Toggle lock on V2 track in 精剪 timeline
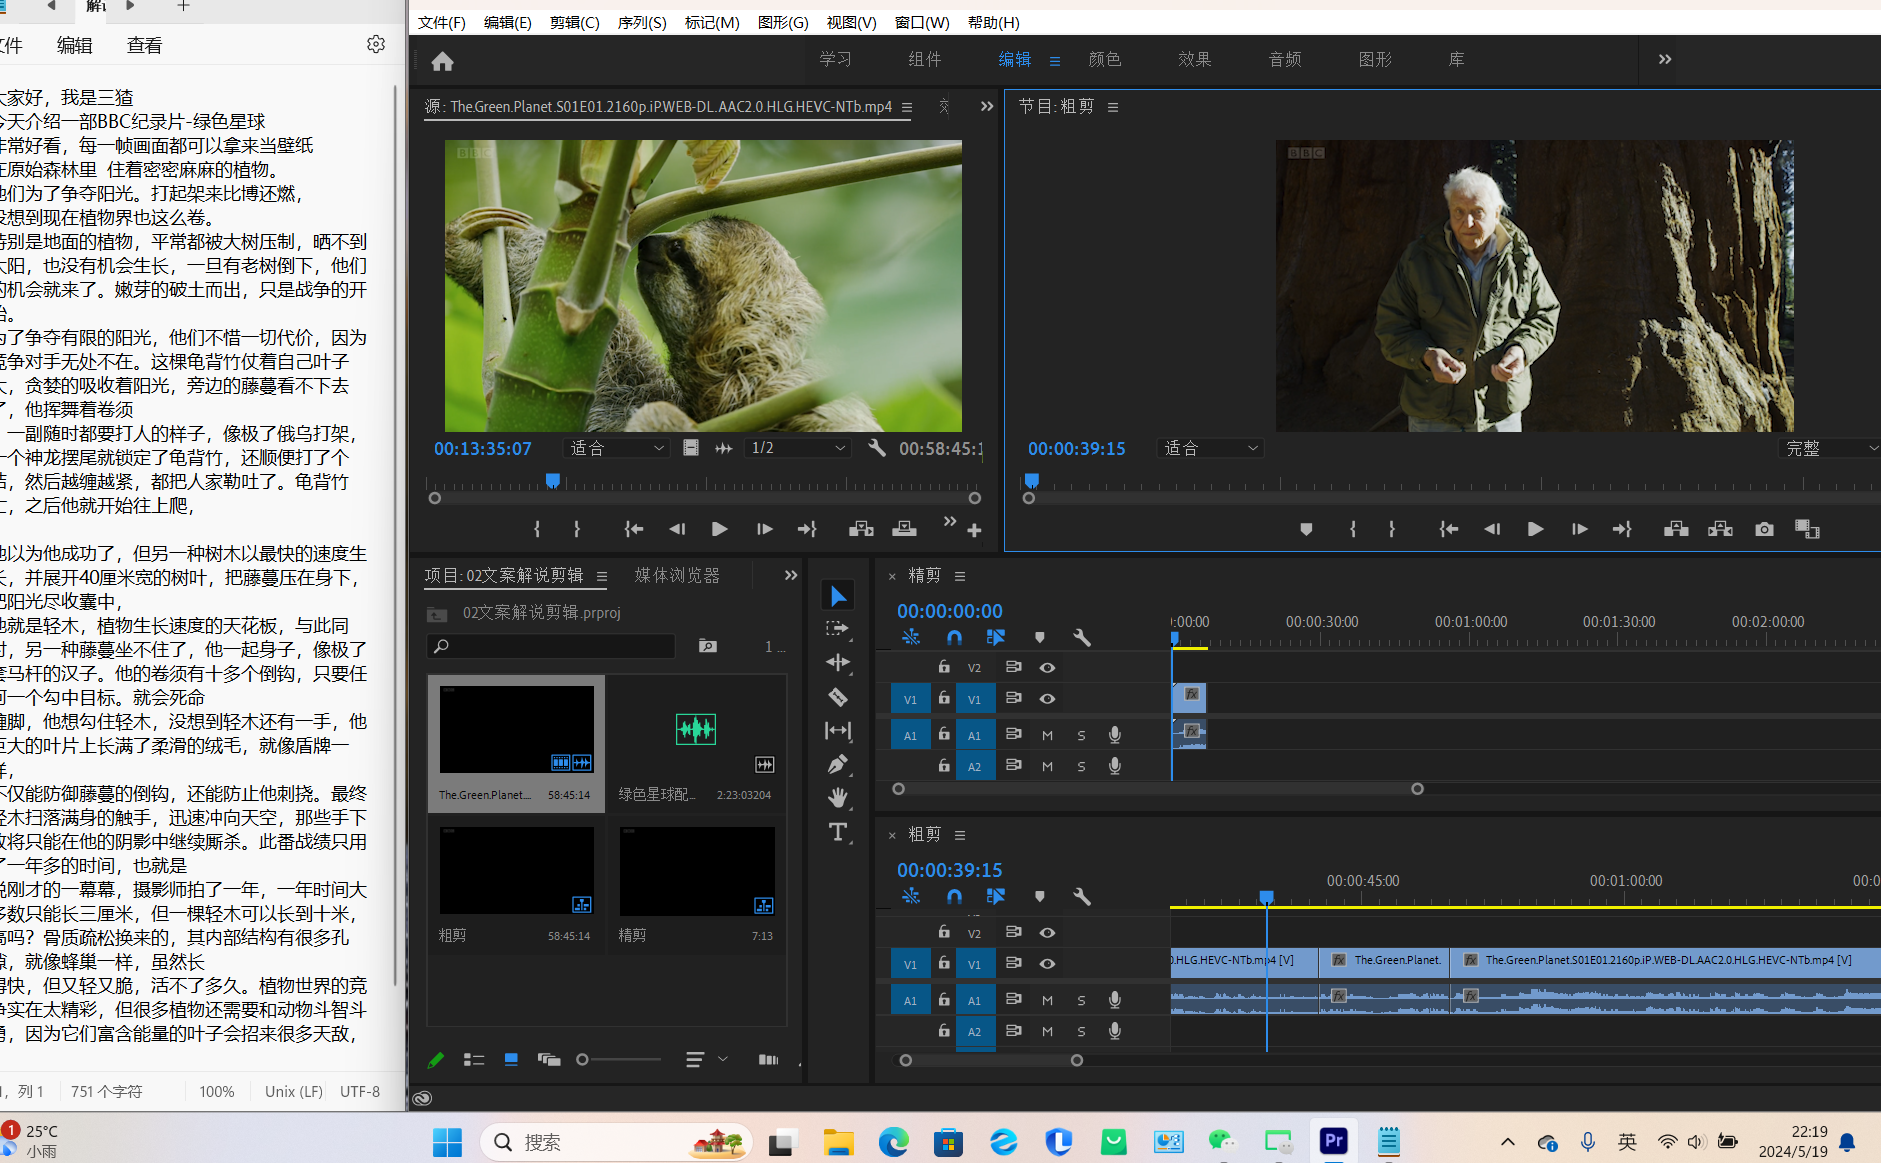Image resolution: width=1881 pixels, height=1163 pixels. 943,667
